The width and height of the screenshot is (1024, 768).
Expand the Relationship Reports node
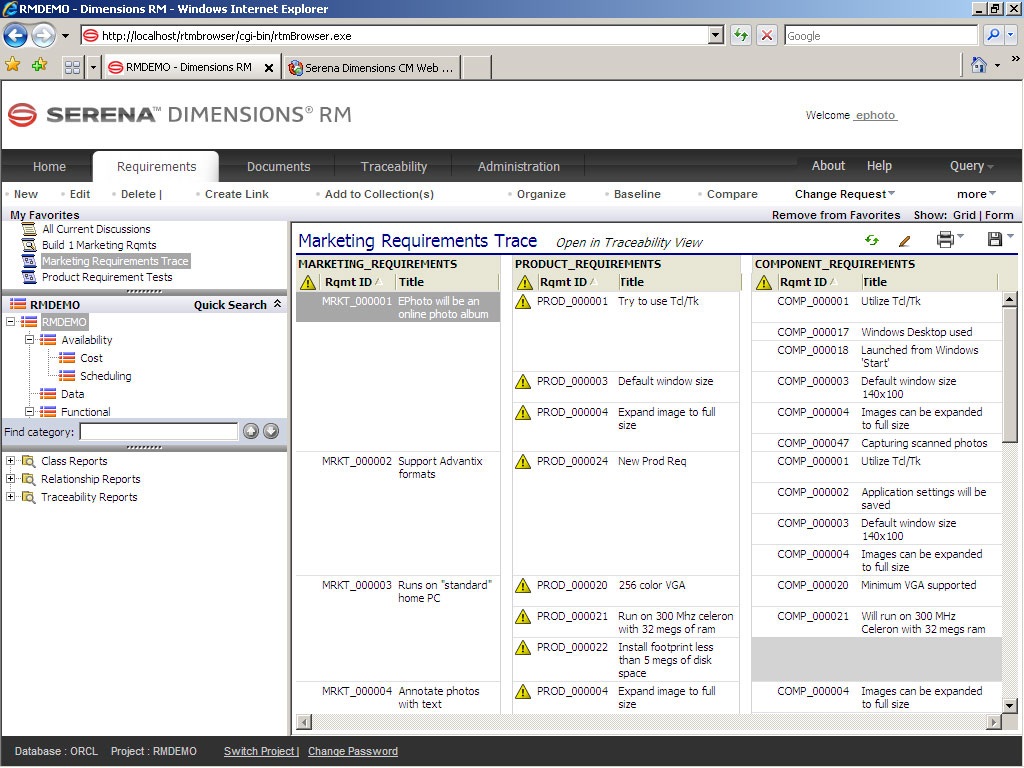10,479
